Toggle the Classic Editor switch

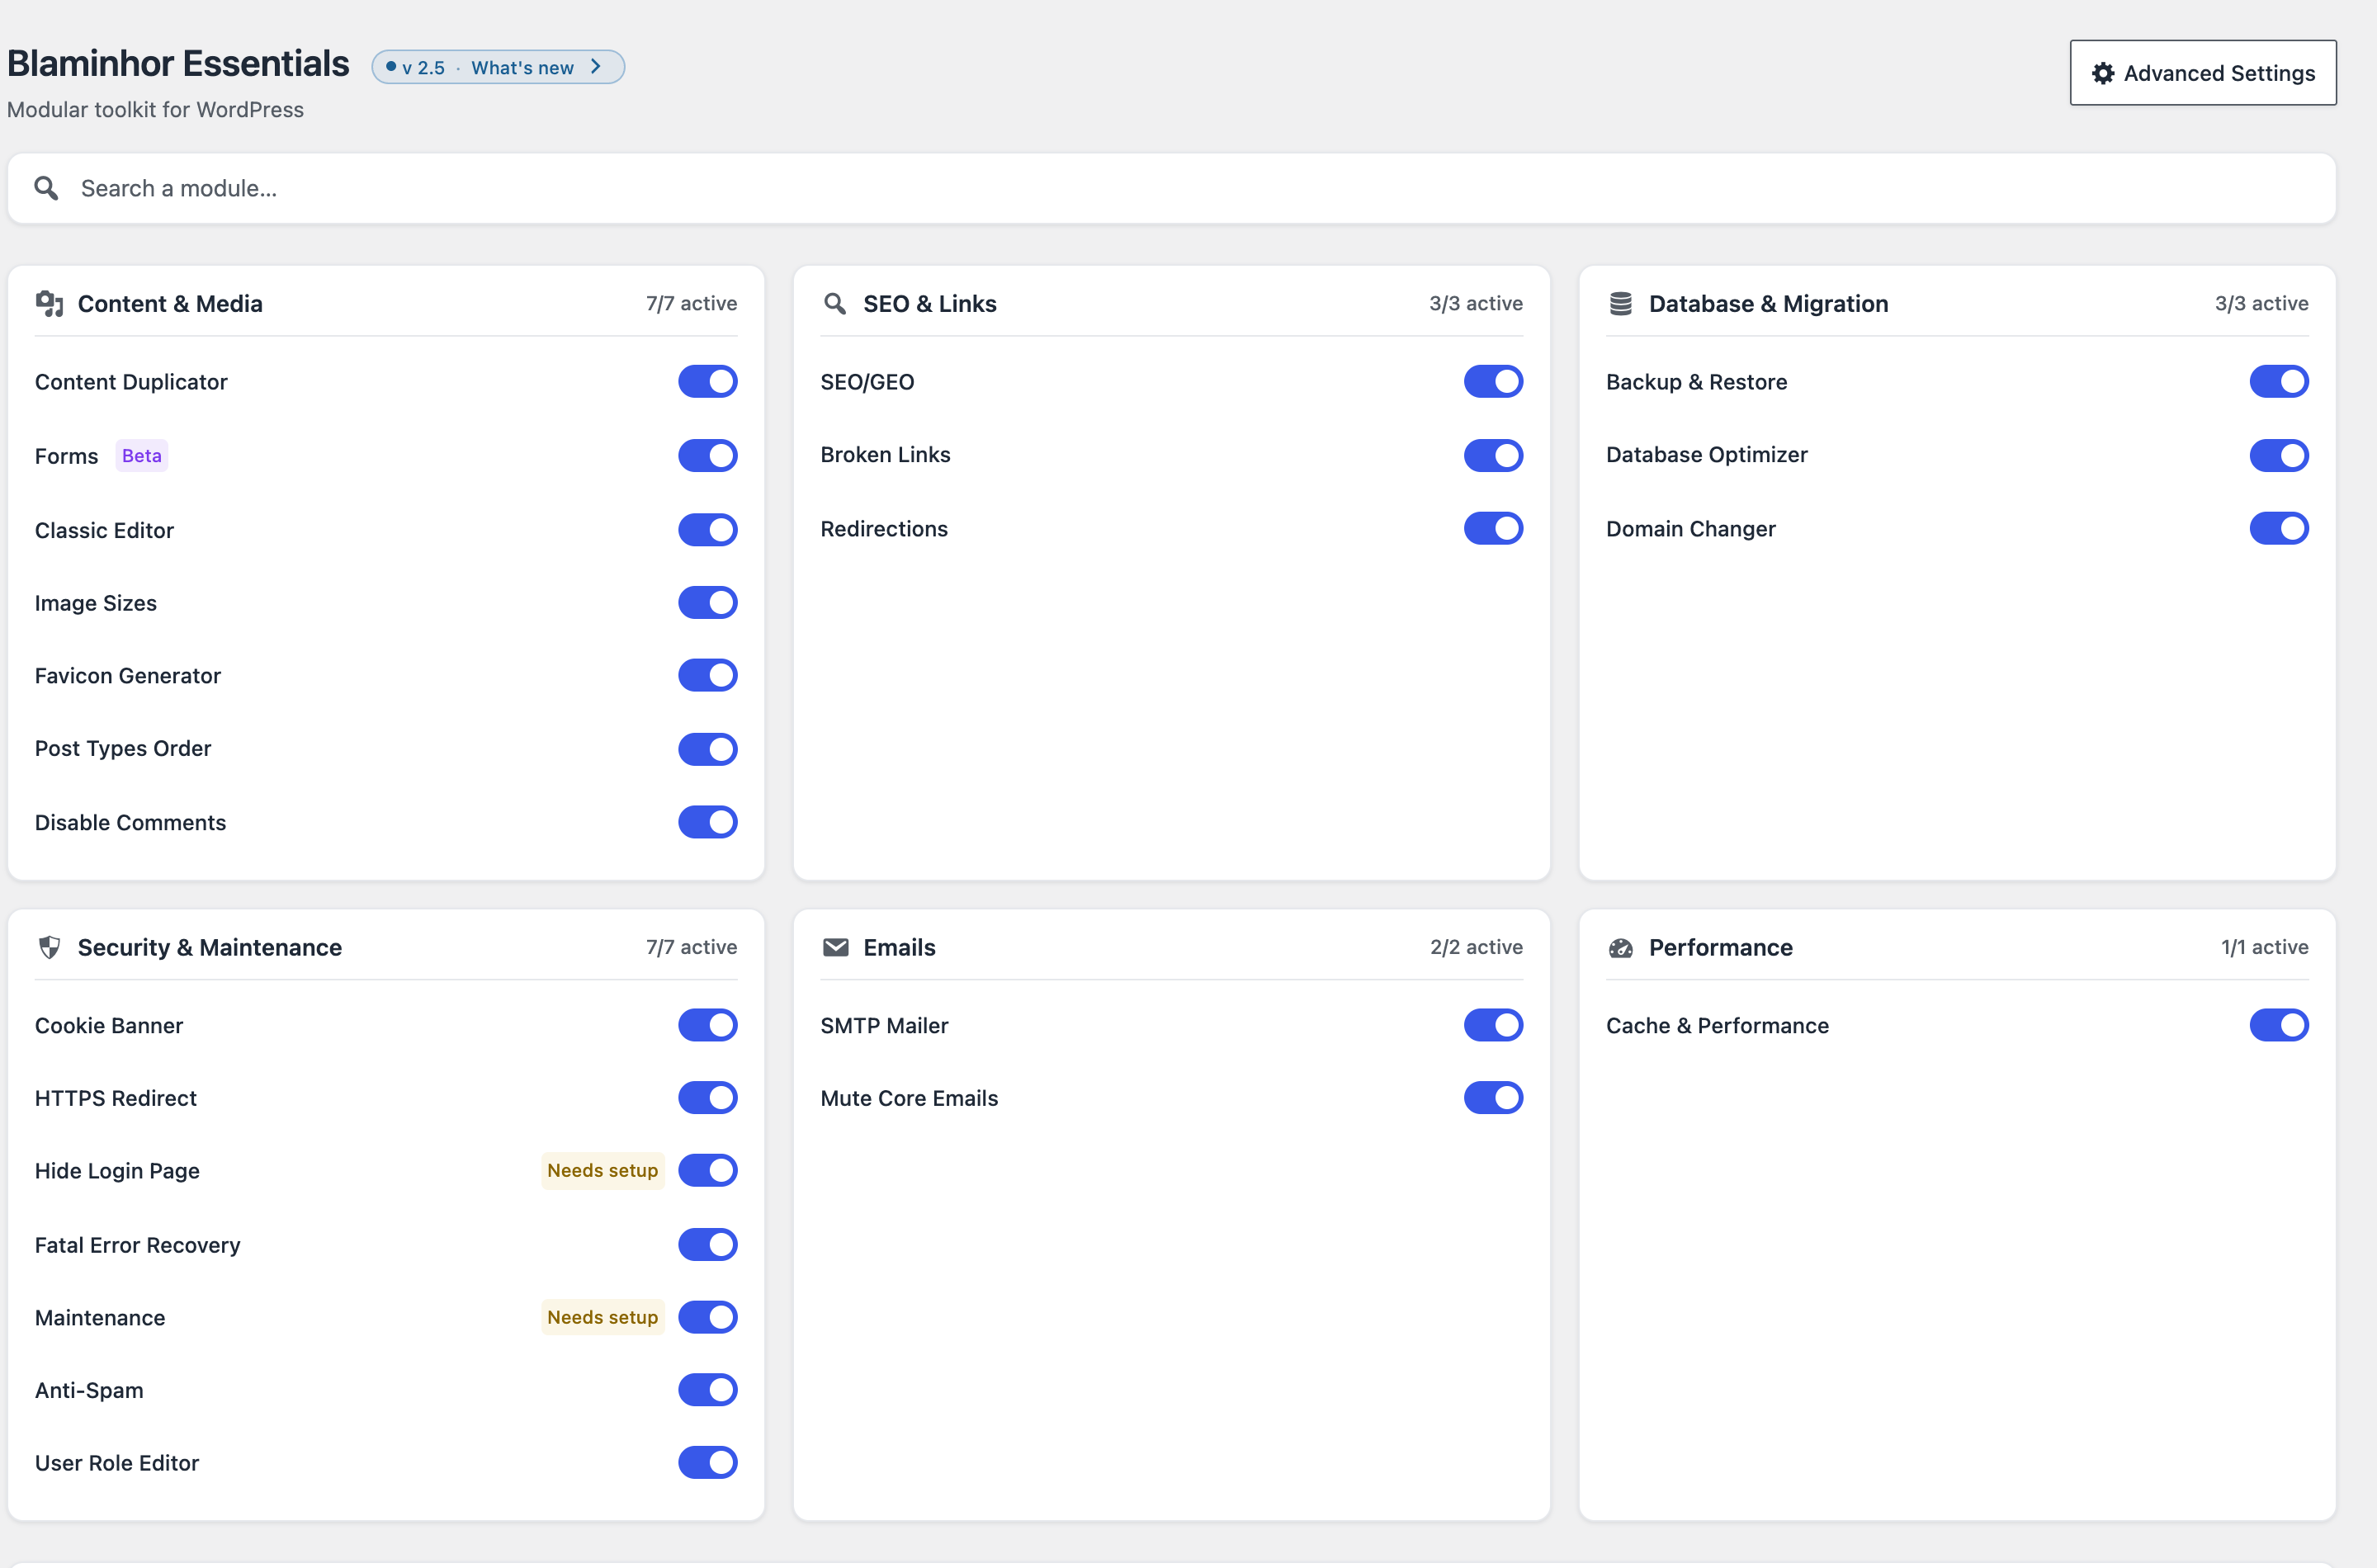coord(708,529)
